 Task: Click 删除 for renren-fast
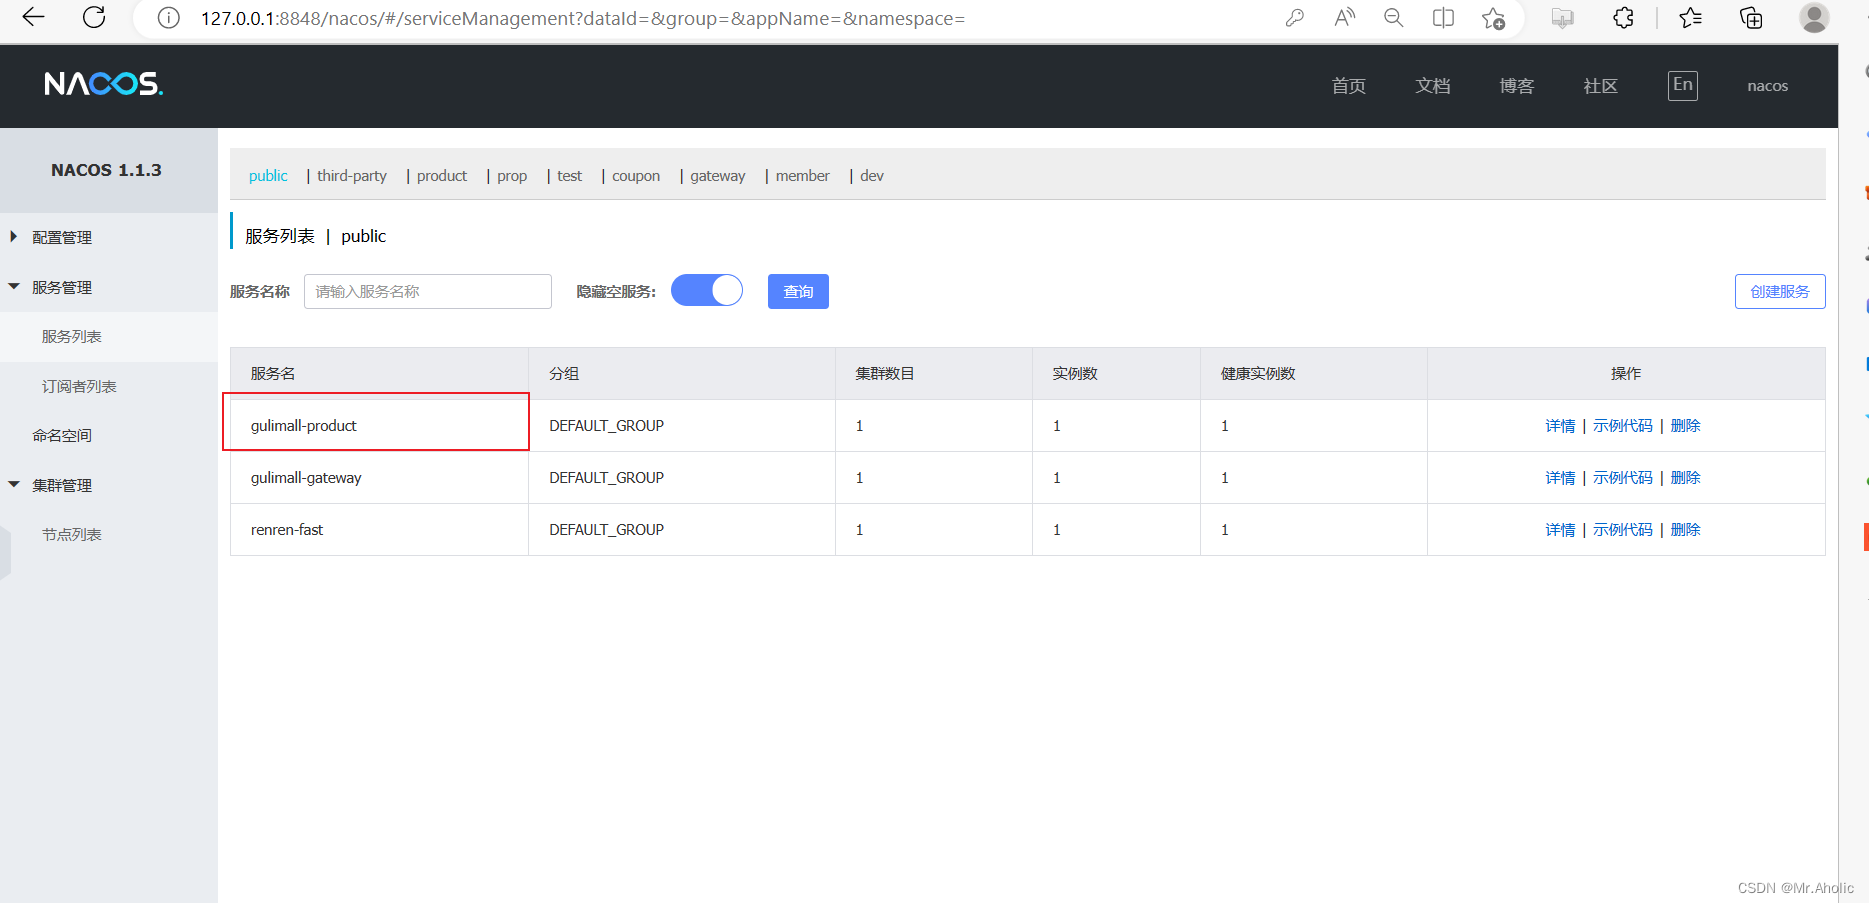tap(1686, 530)
